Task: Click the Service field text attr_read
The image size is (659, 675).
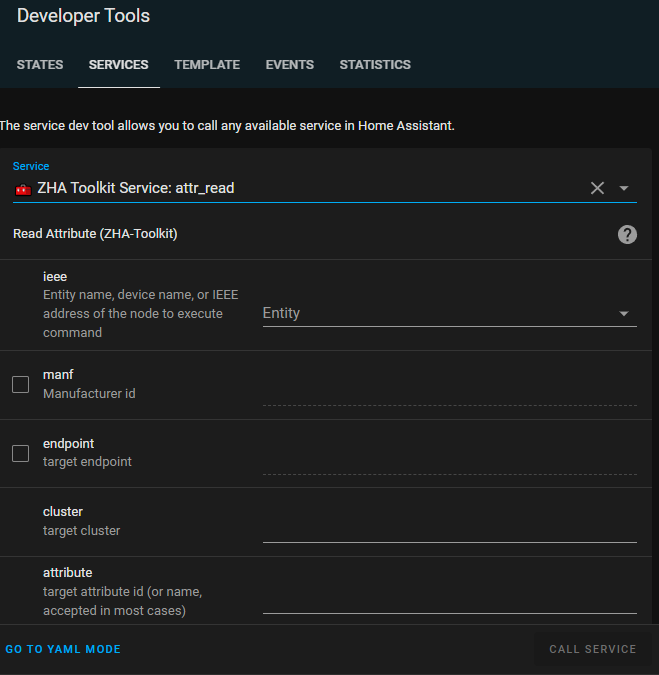Action: coord(205,188)
